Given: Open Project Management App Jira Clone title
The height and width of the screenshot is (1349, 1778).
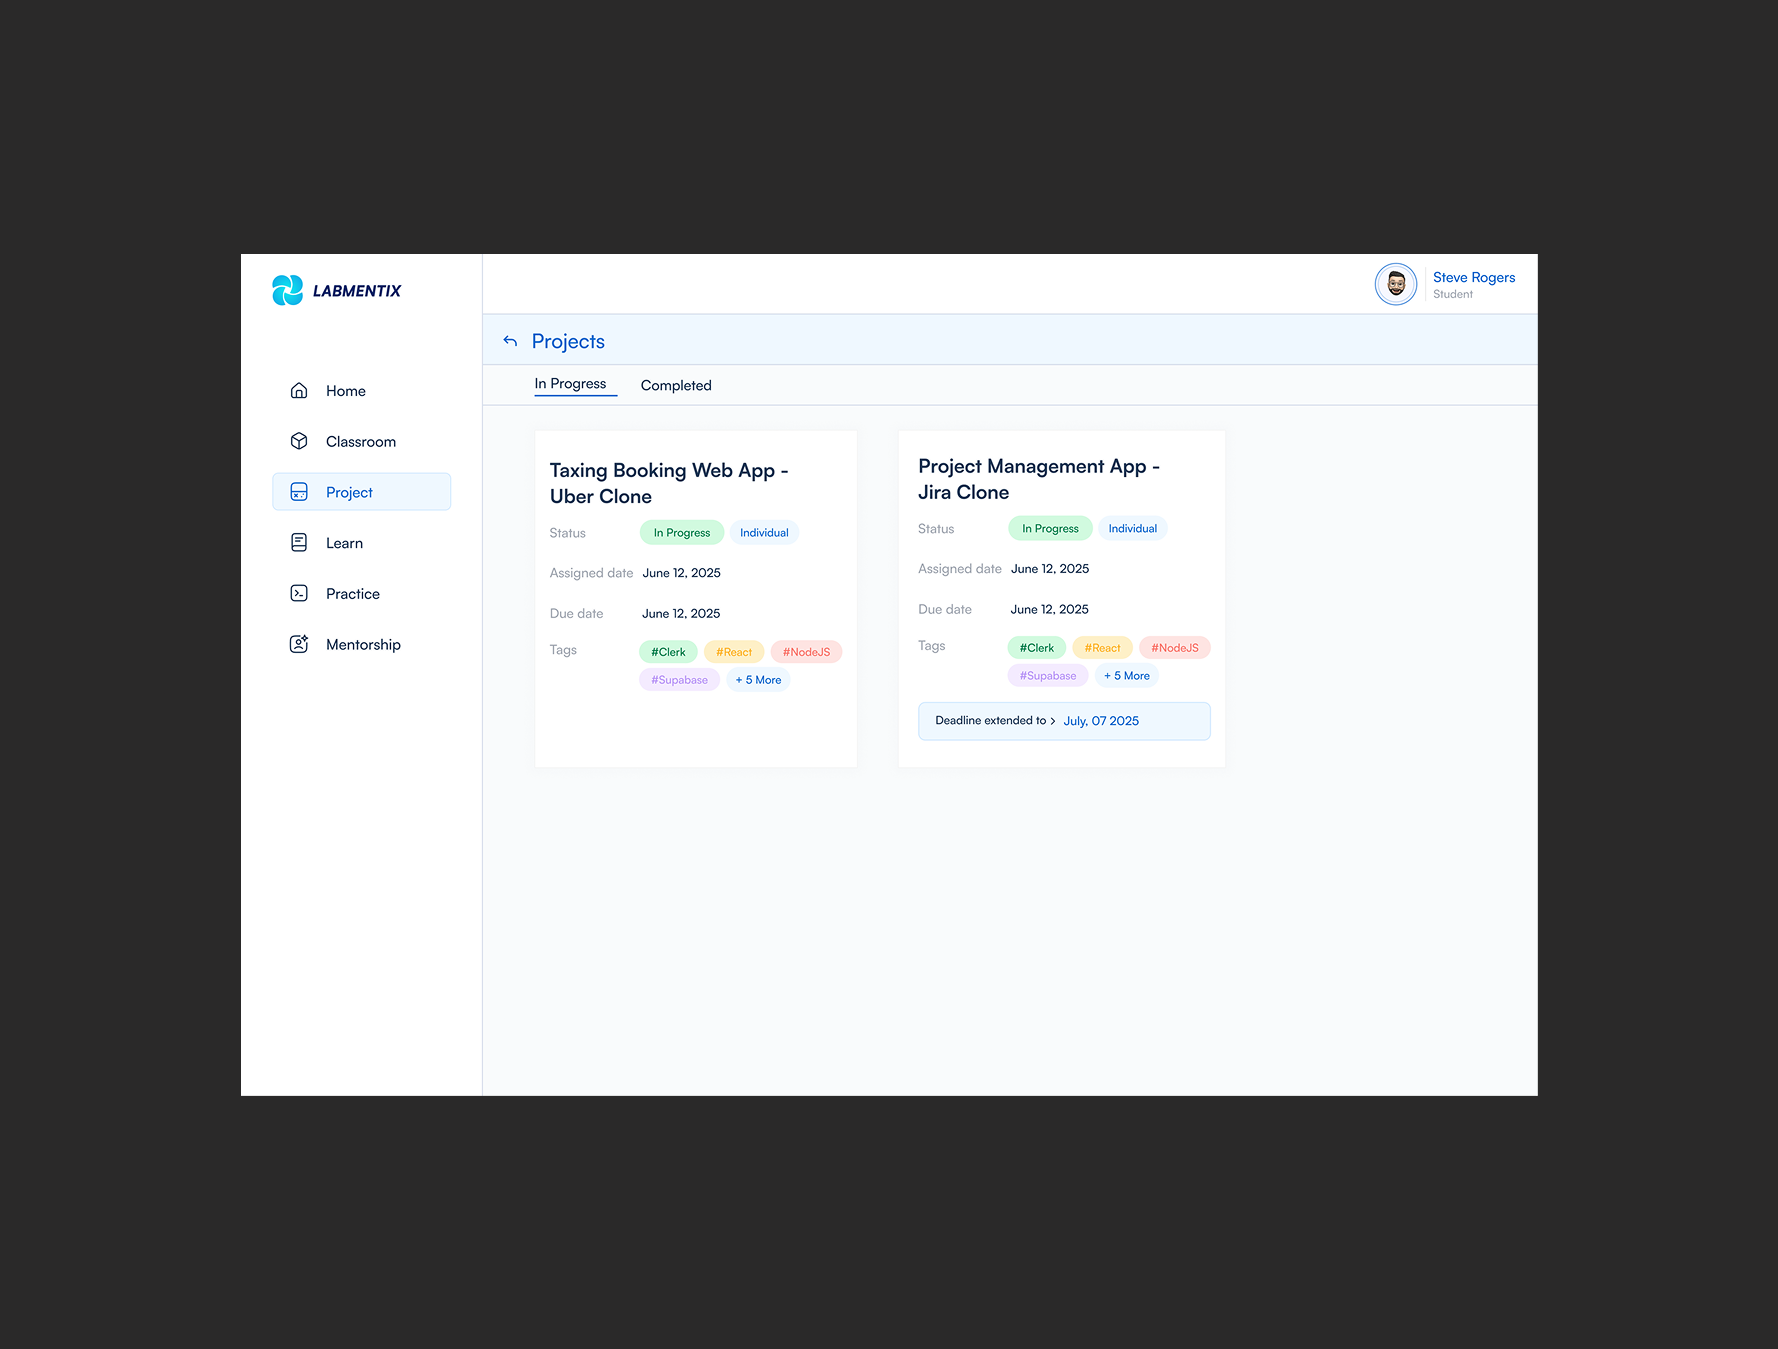Looking at the screenshot, I should 1039,479.
